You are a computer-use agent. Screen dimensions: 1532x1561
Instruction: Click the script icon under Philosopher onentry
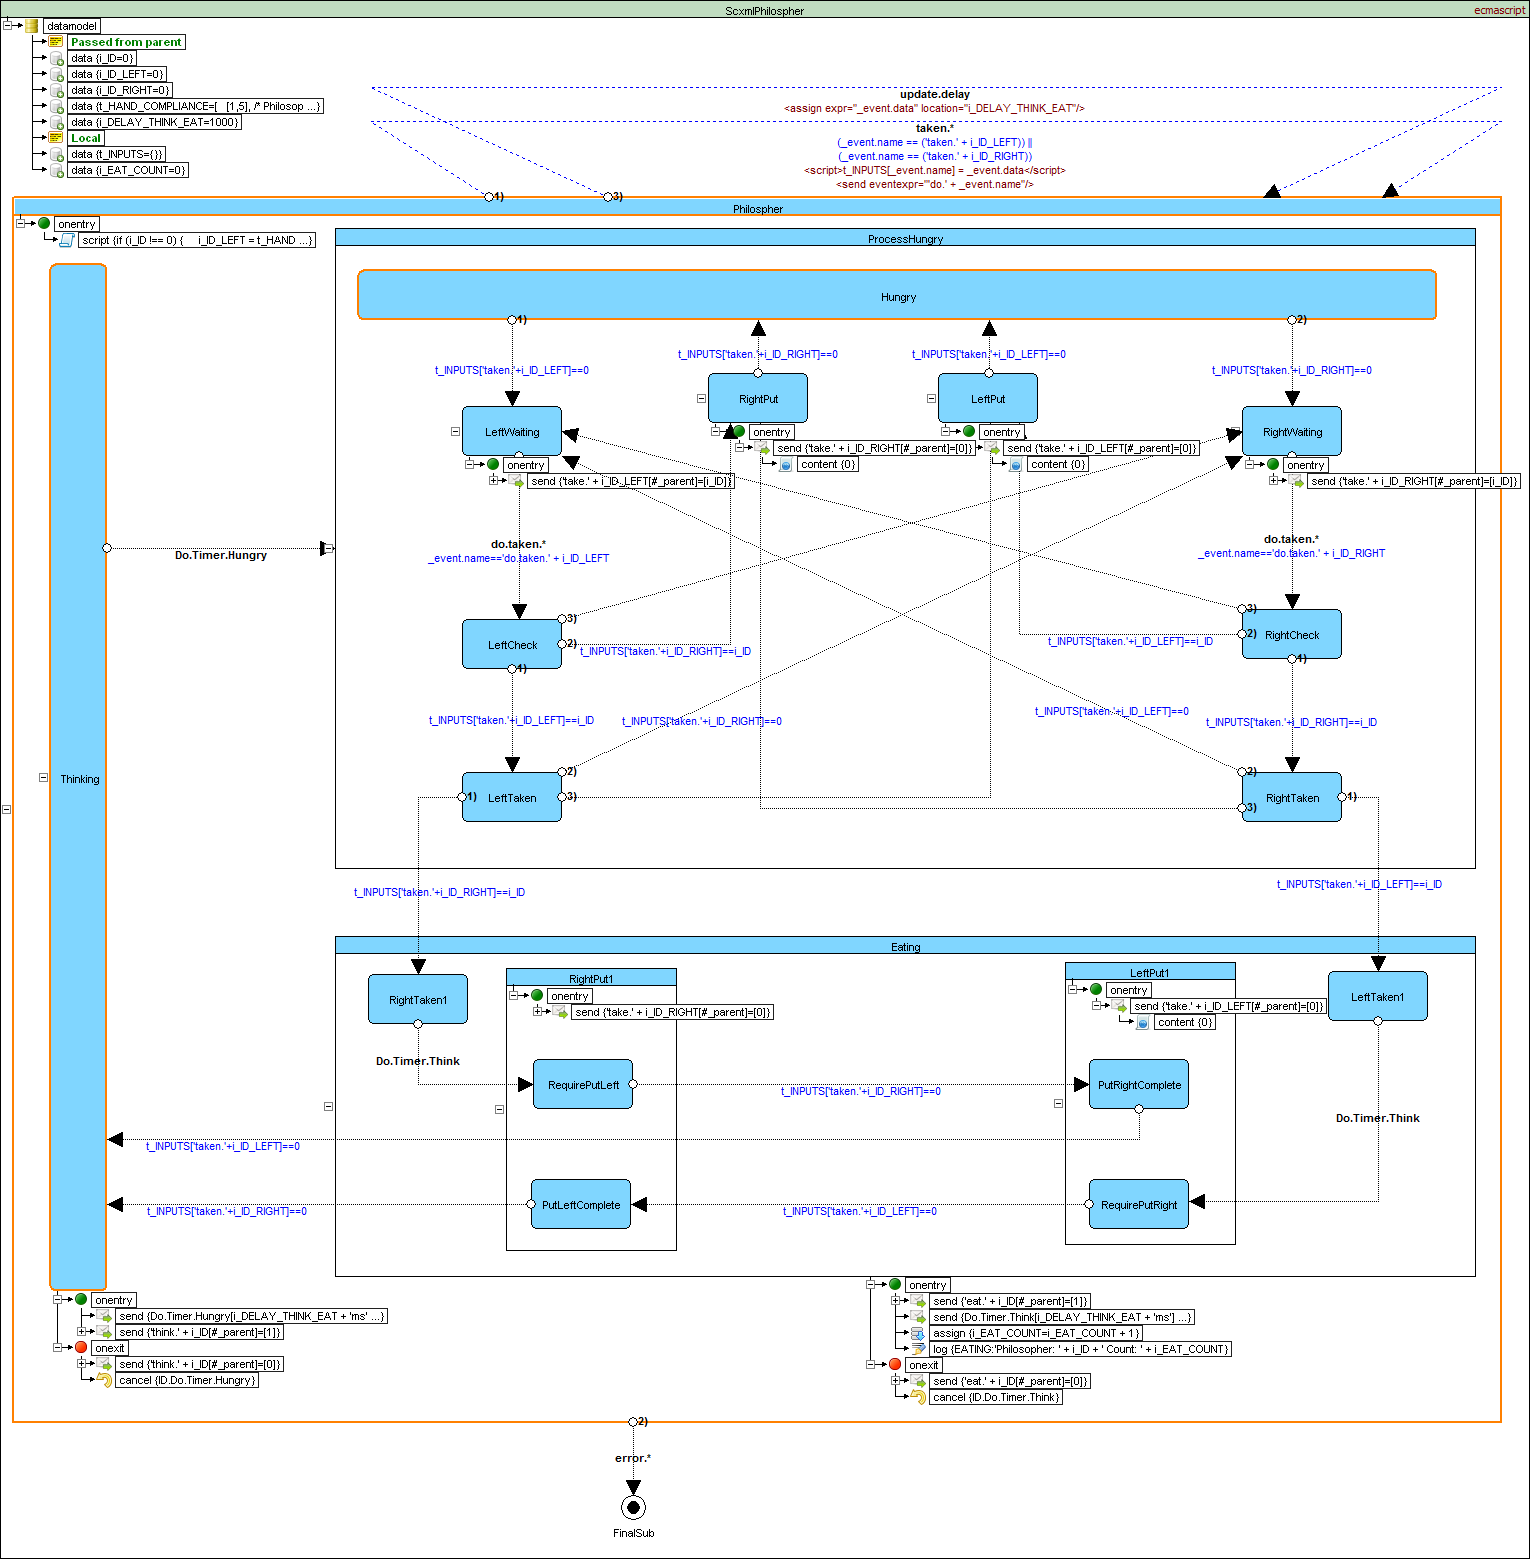point(67,240)
